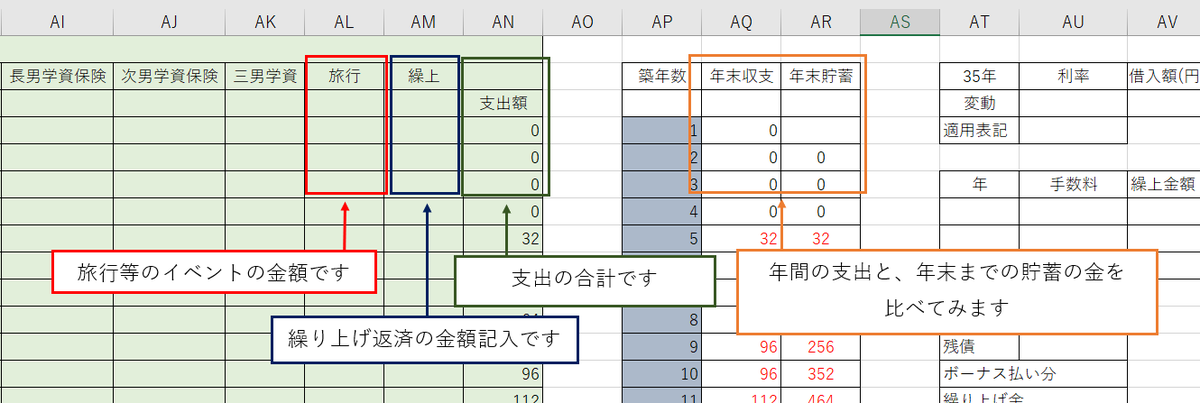
Task: Click the 年末収支 header cell
Action: 741,75
